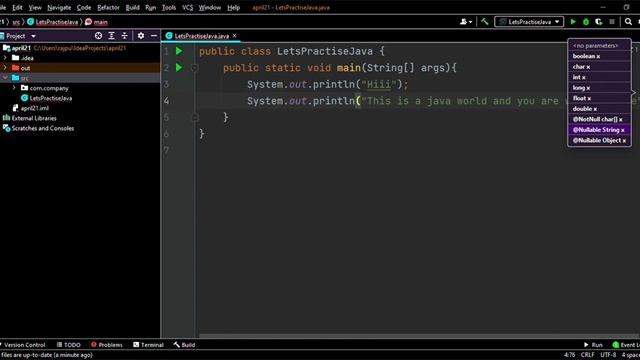Image resolution: width=640 pixels, height=360 pixels.
Task: Expand the com.company package
Action: point(14,88)
